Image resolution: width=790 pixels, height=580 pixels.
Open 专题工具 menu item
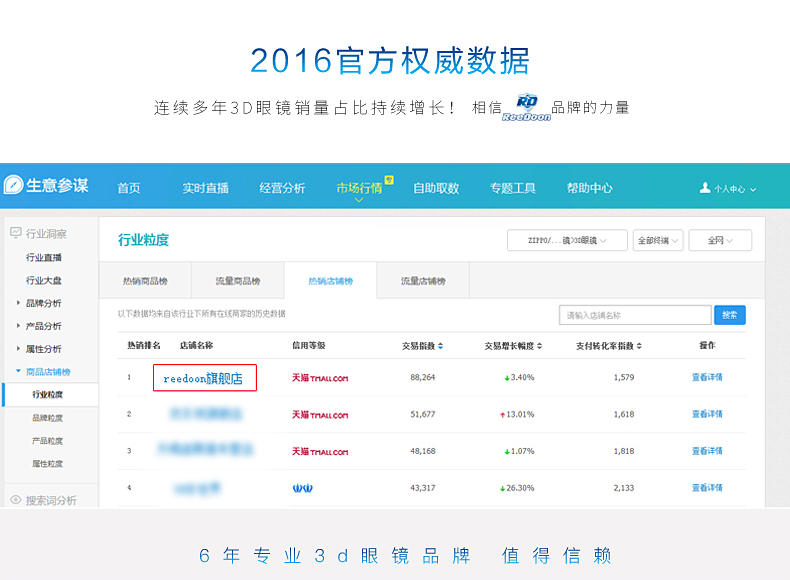(x=513, y=188)
